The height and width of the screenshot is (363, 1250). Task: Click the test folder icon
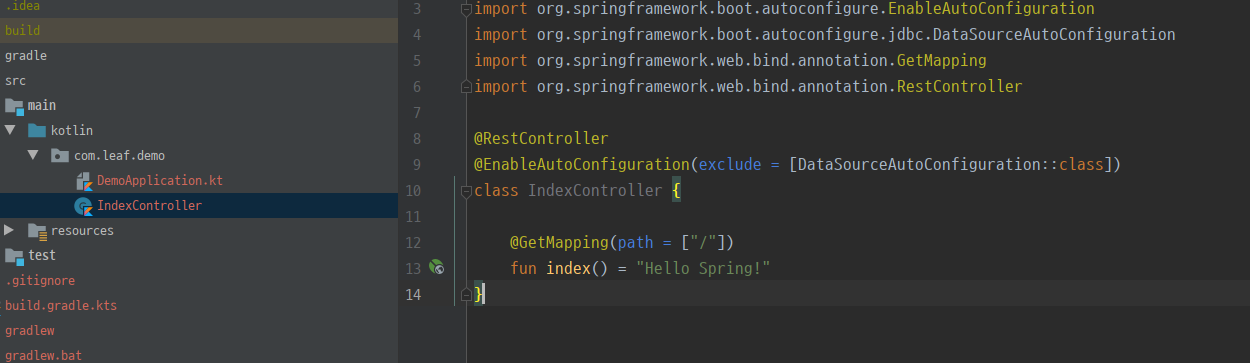[14, 256]
